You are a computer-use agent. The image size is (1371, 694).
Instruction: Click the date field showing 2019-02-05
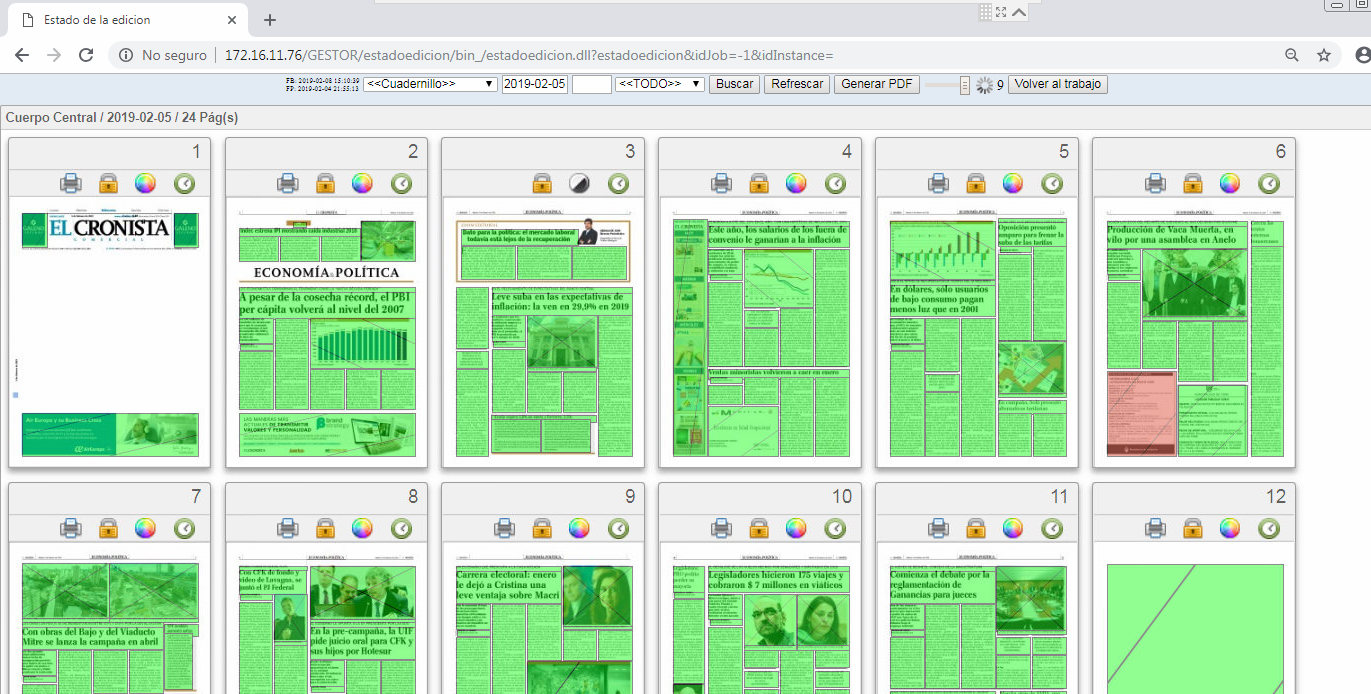535,84
